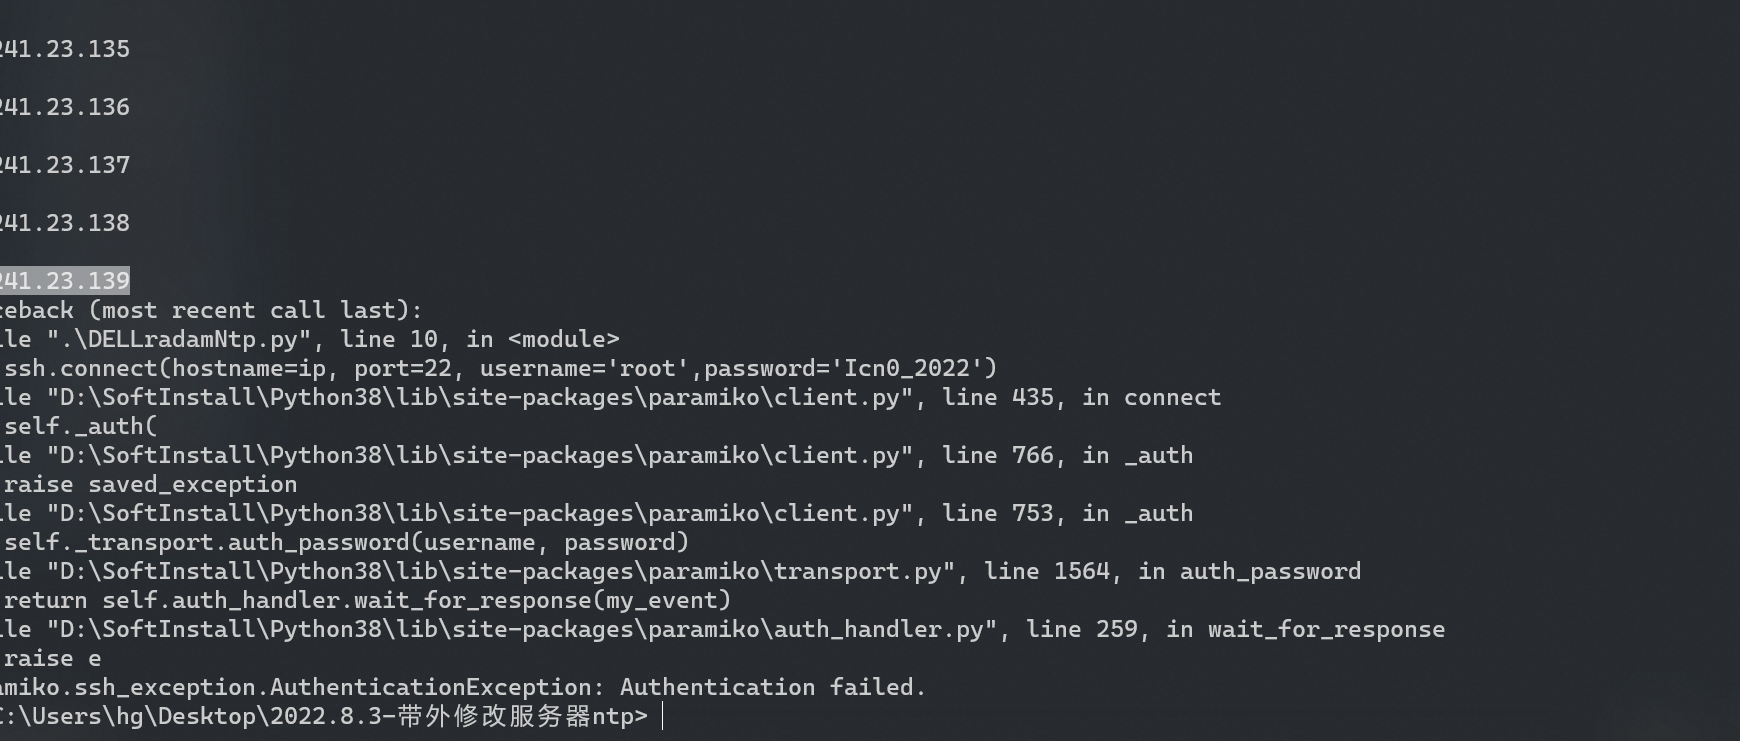Click the IP line ending 241.23.136
This screenshot has height=741, width=1740.
pyautogui.click(x=65, y=107)
